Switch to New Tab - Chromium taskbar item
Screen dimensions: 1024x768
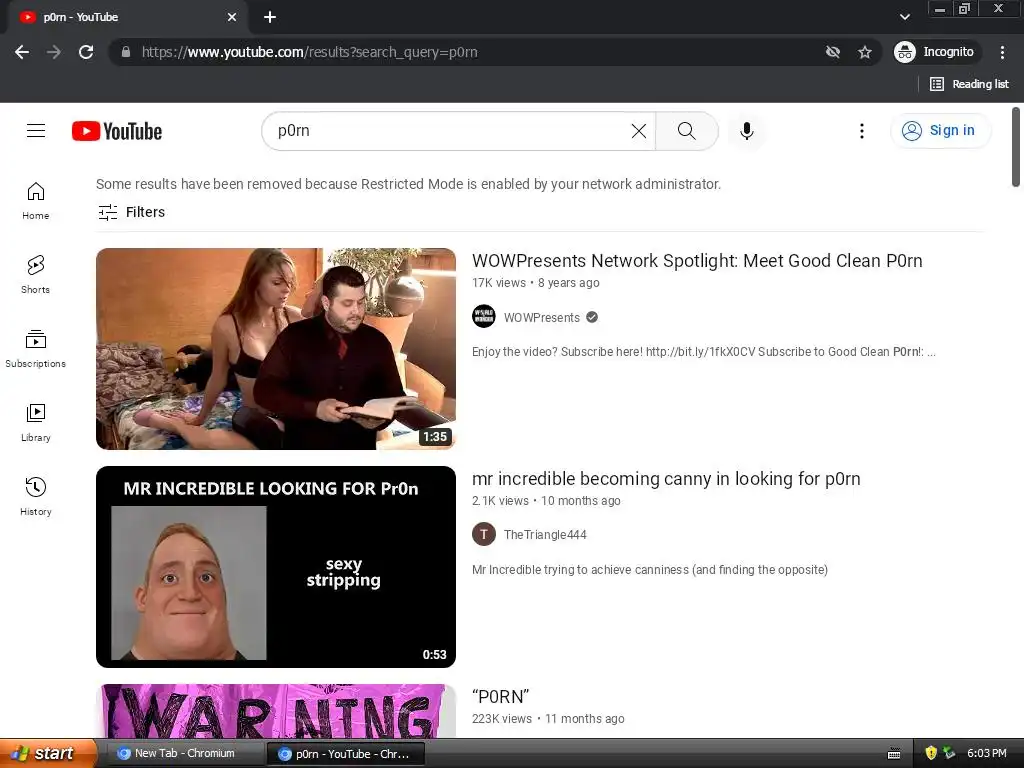[x=184, y=754]
